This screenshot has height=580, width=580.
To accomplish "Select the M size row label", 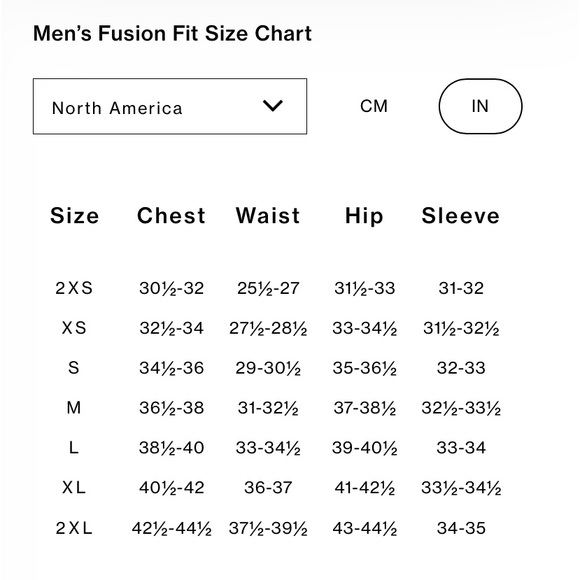I will click(x=74, y=408).
